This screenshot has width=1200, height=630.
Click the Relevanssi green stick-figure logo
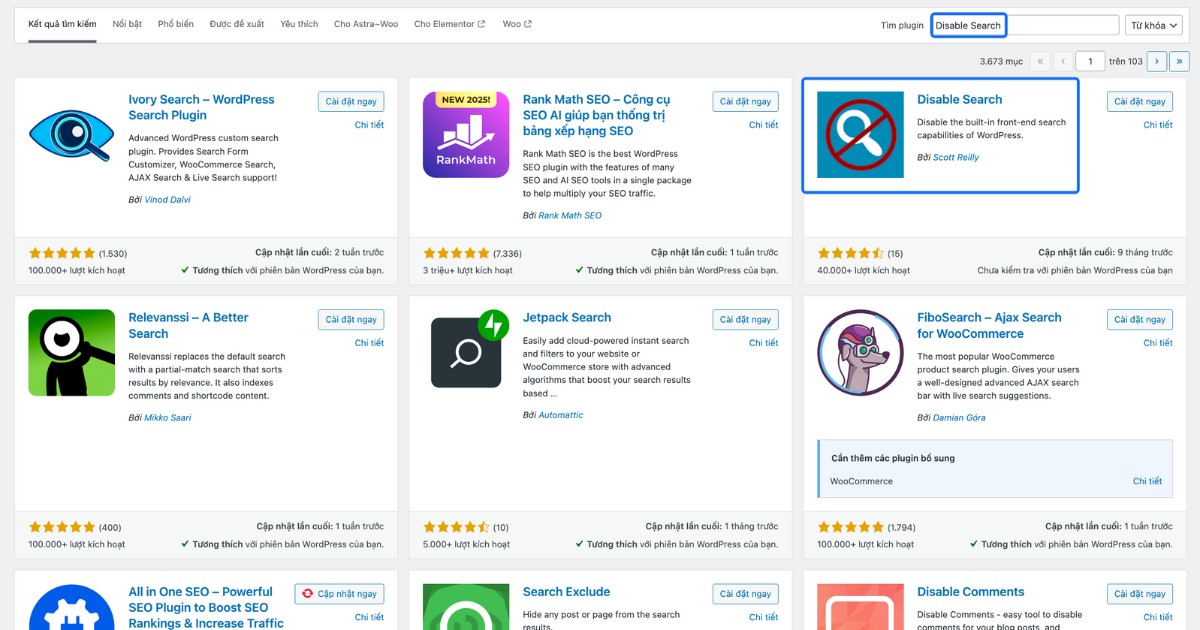pyautogui.click(x=70, y=352)
